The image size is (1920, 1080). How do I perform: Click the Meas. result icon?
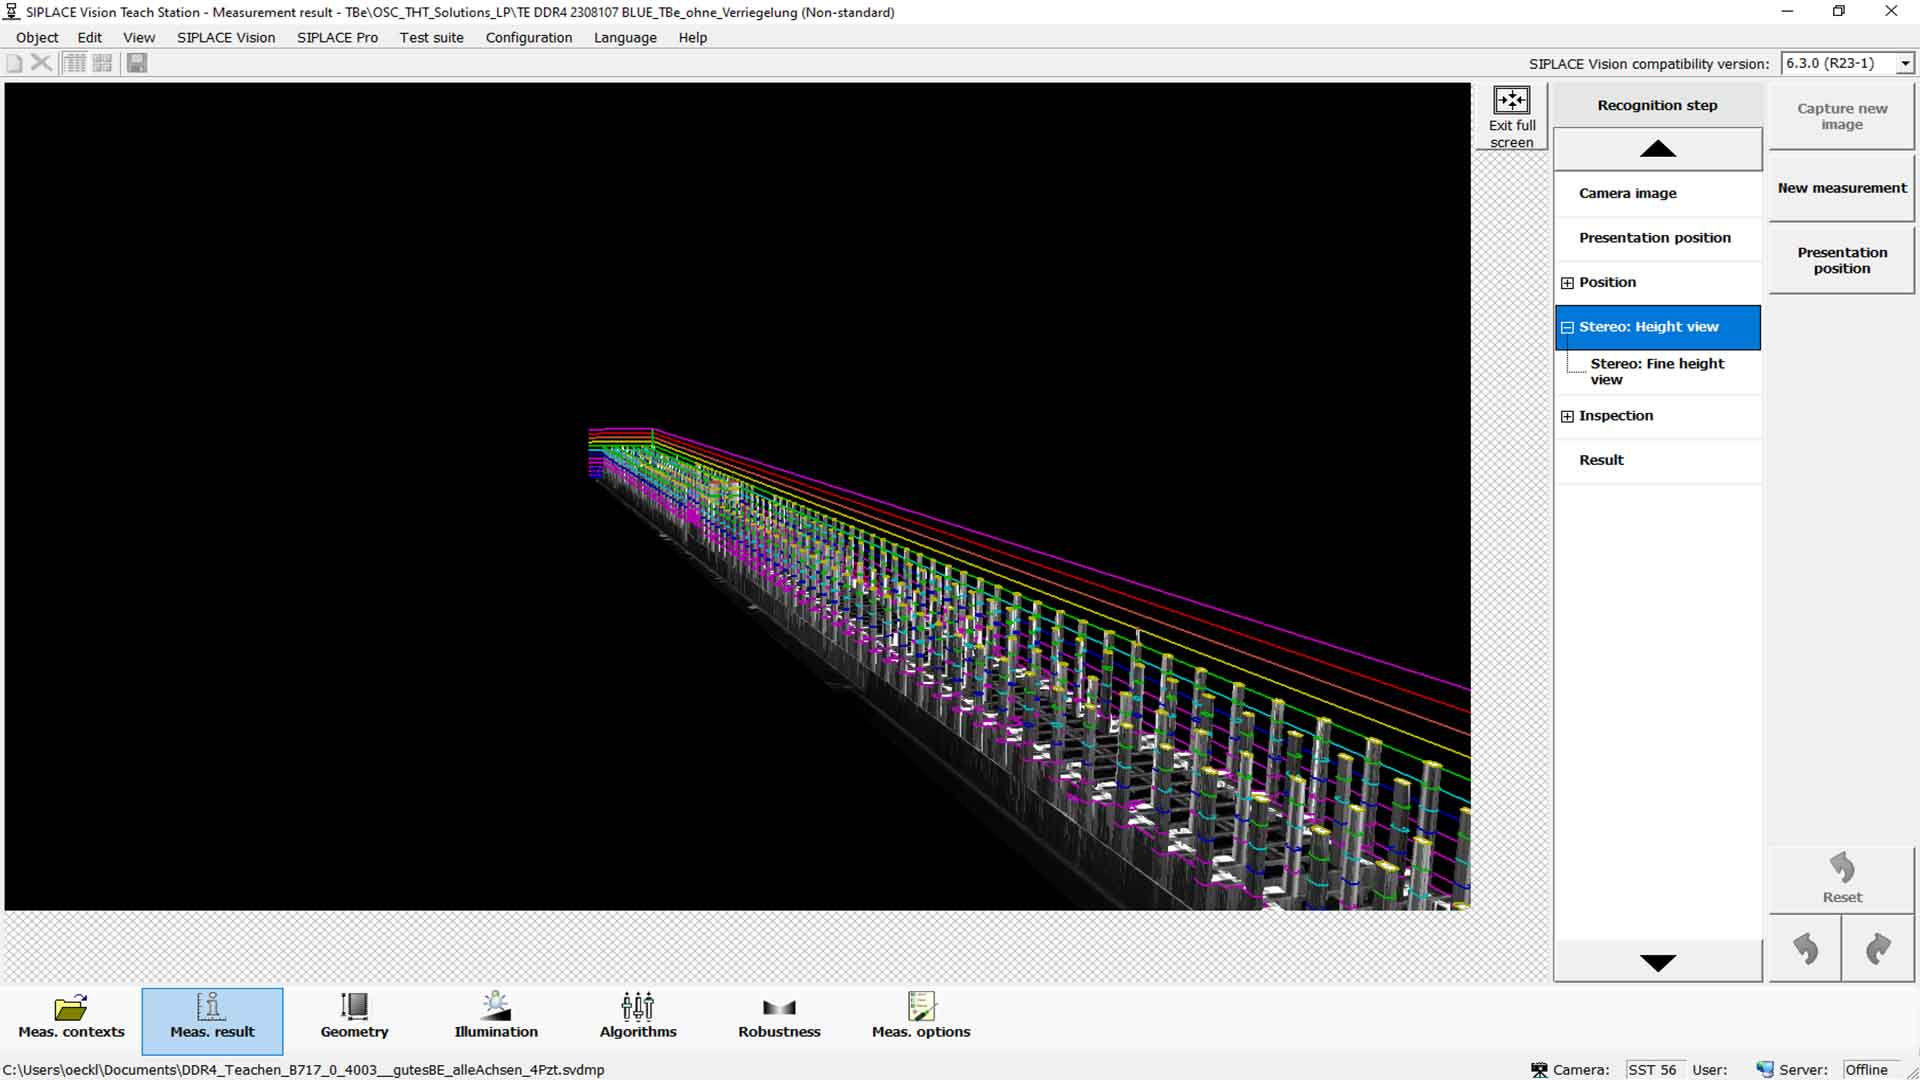[212, 1007]
